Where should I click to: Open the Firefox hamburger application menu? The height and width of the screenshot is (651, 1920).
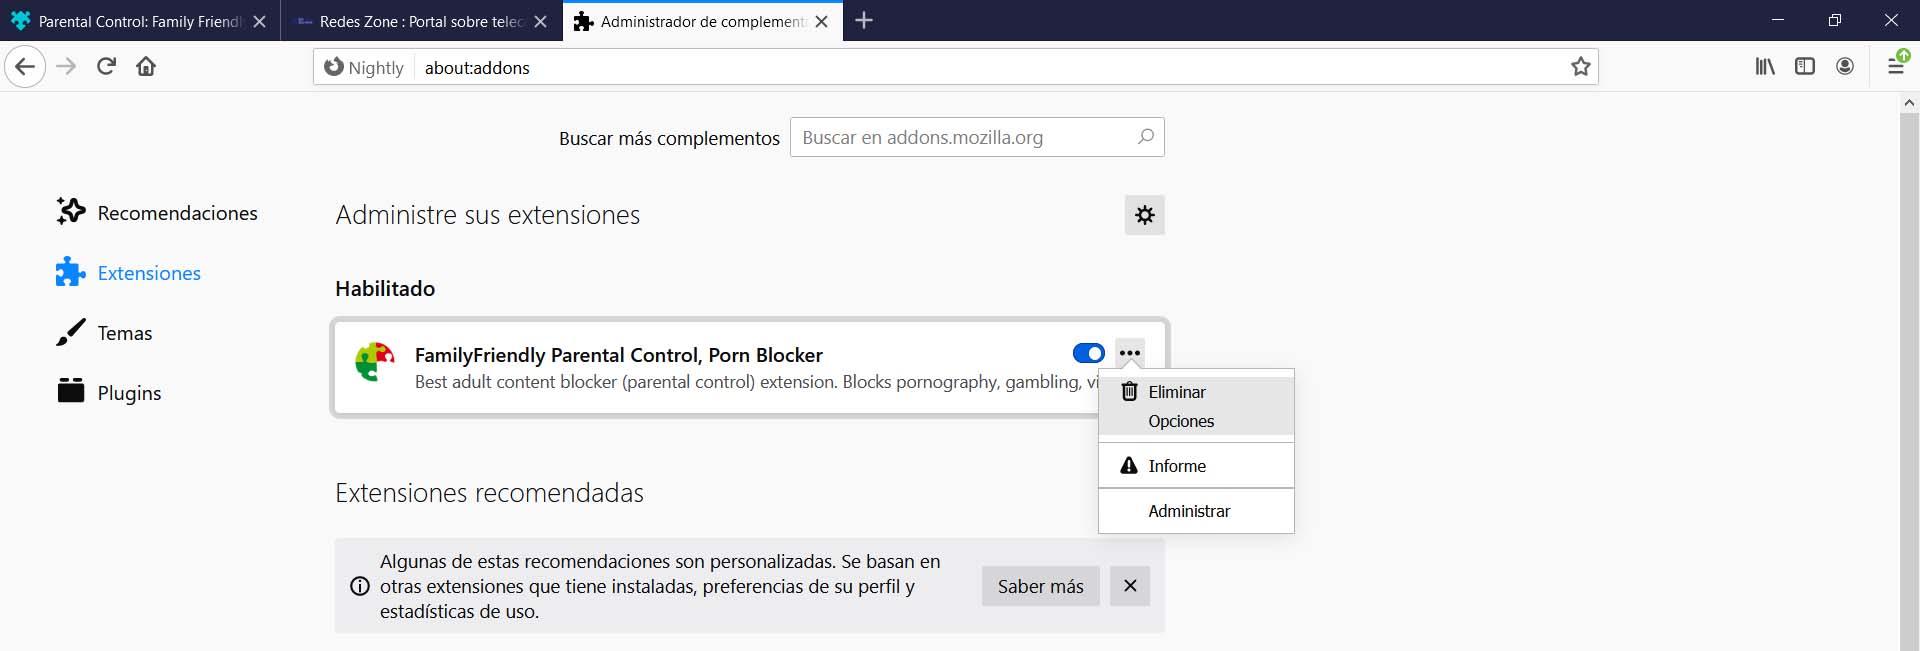click(x=1895, y=67)
